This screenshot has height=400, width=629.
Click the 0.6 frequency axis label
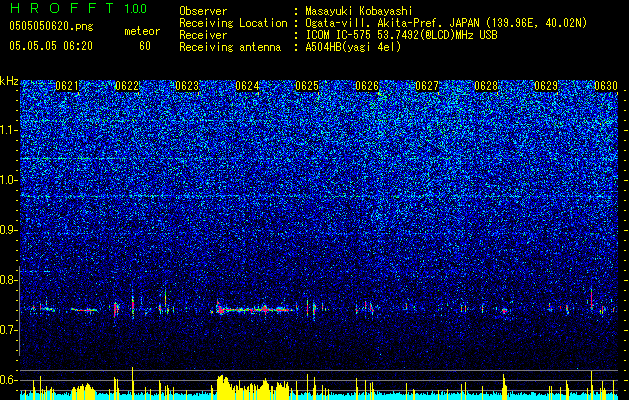click(9, 380)
